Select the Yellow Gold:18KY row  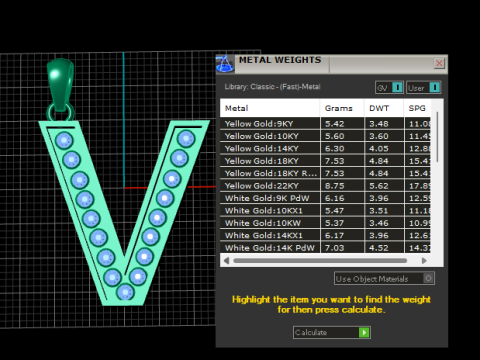tap(325, 161)
